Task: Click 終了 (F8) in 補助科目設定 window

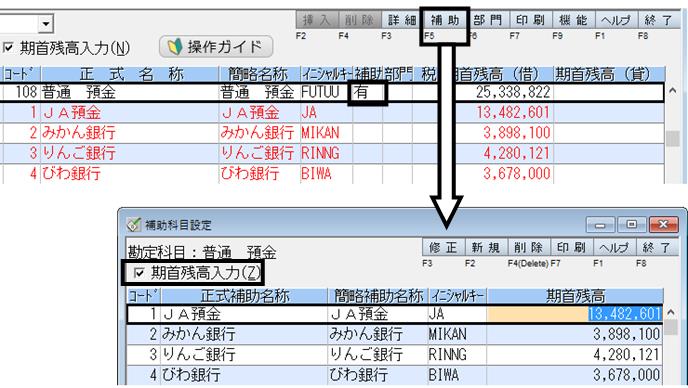Action: pyautogui.click(x=656, y=248)
